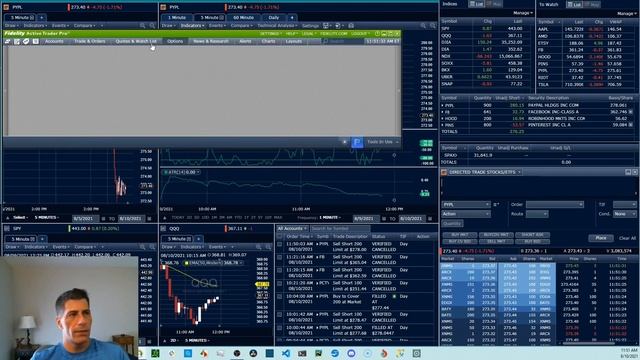Open symbol dropdown showing PYPL in trade ticket
640x360 pixels.
click(x=466, y=204)
